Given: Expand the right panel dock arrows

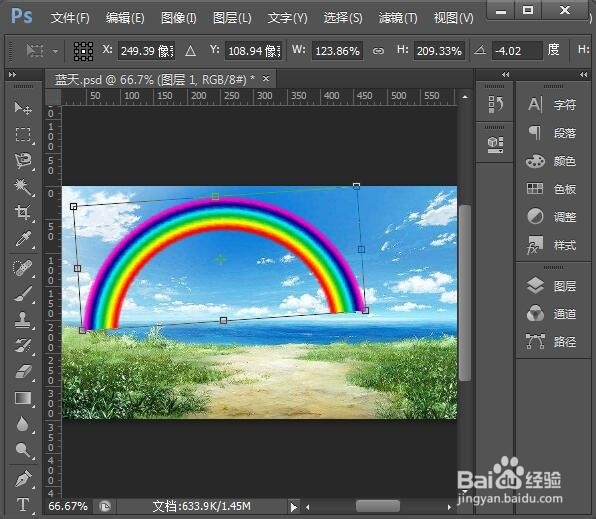Looking at the screenshot, I should pos(583,75).
